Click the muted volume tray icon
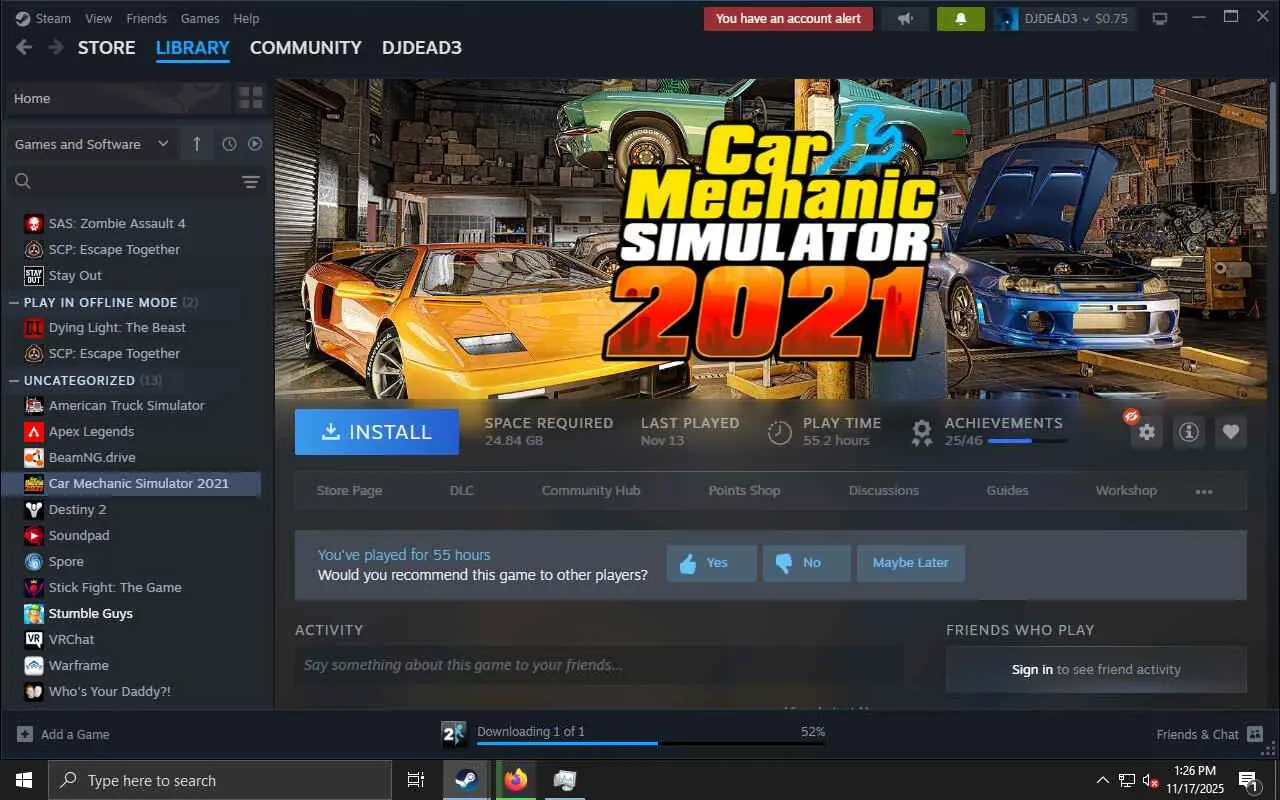 1149,780
